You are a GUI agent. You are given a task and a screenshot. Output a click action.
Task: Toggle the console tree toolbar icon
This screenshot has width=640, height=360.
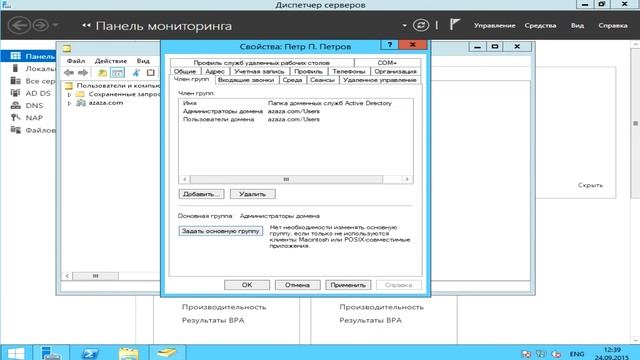pyautogui.click(x=118, y=73)
